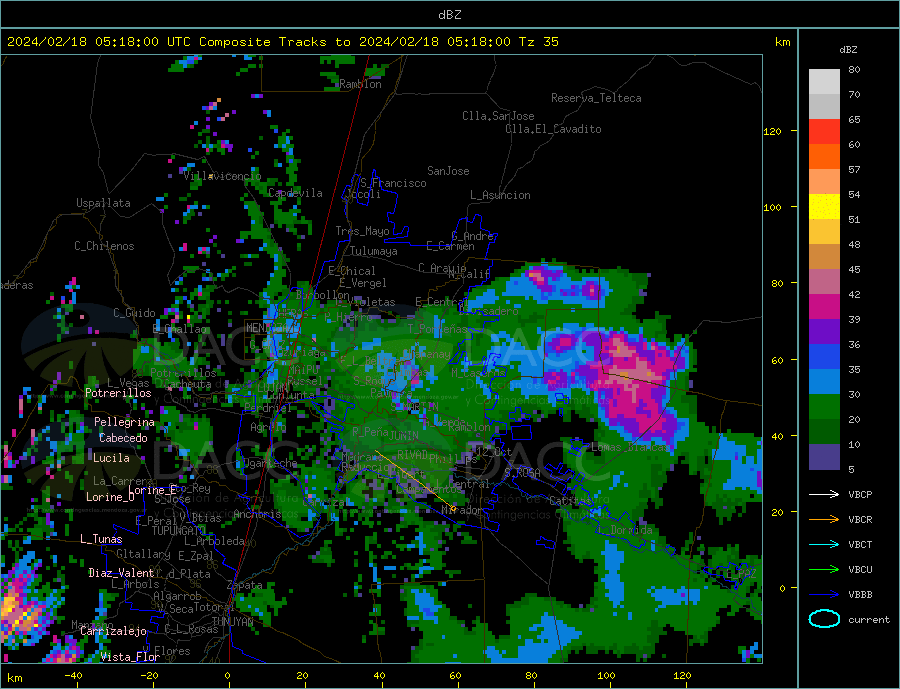Image resolution: width=900 pixels, height=689 pixels.
Task: Click the 'VBCU' legend label
Action: [860, 570]
